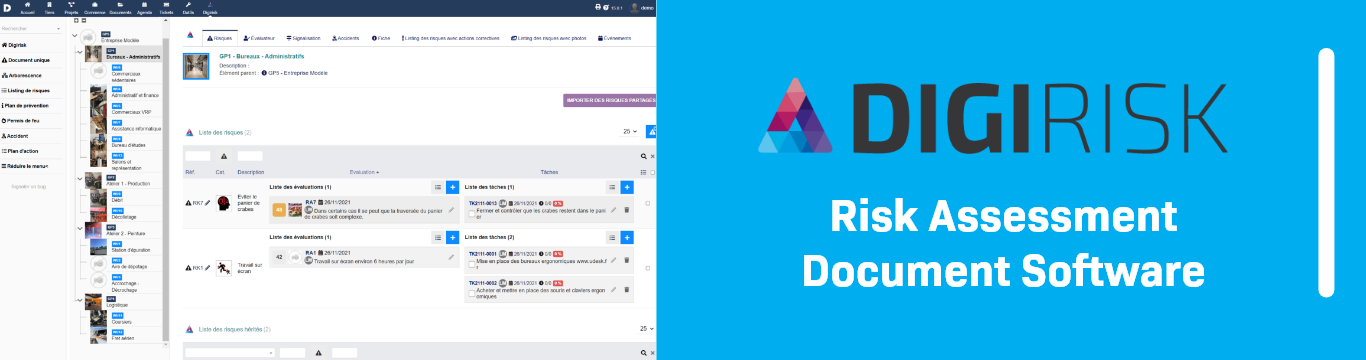This screenshot has width=1366, height=360.
Task: Switch to the Accidents tab
Action: [x=345, y=37]
